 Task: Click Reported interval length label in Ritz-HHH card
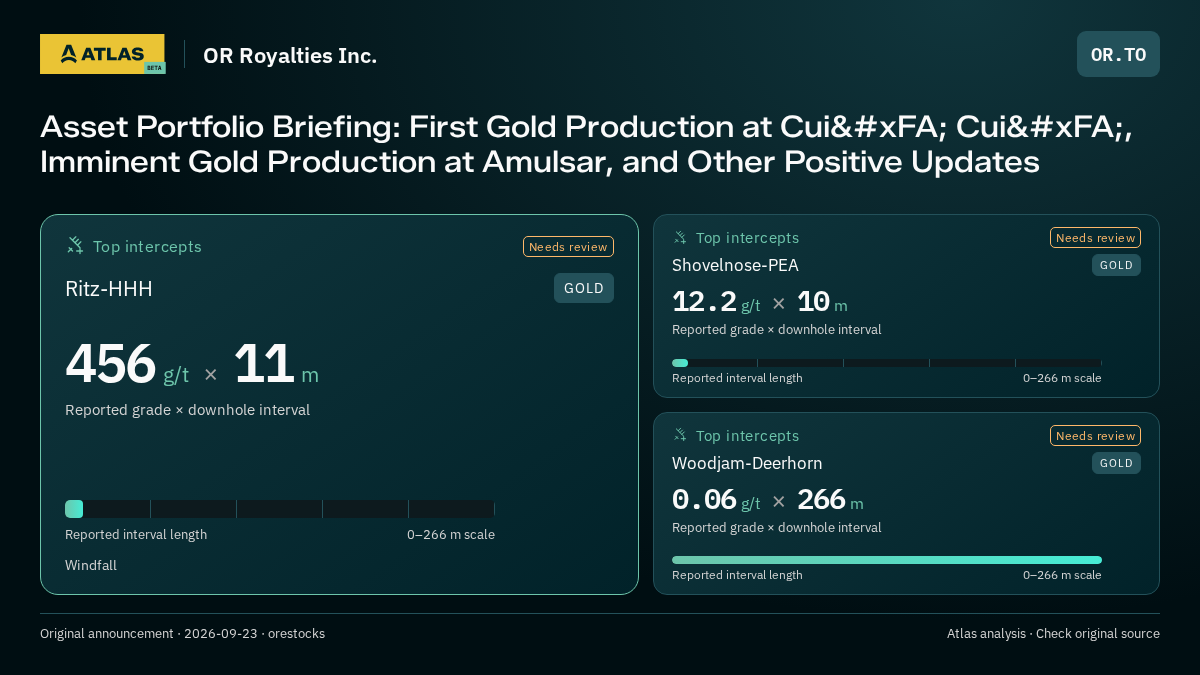[136, 535]
